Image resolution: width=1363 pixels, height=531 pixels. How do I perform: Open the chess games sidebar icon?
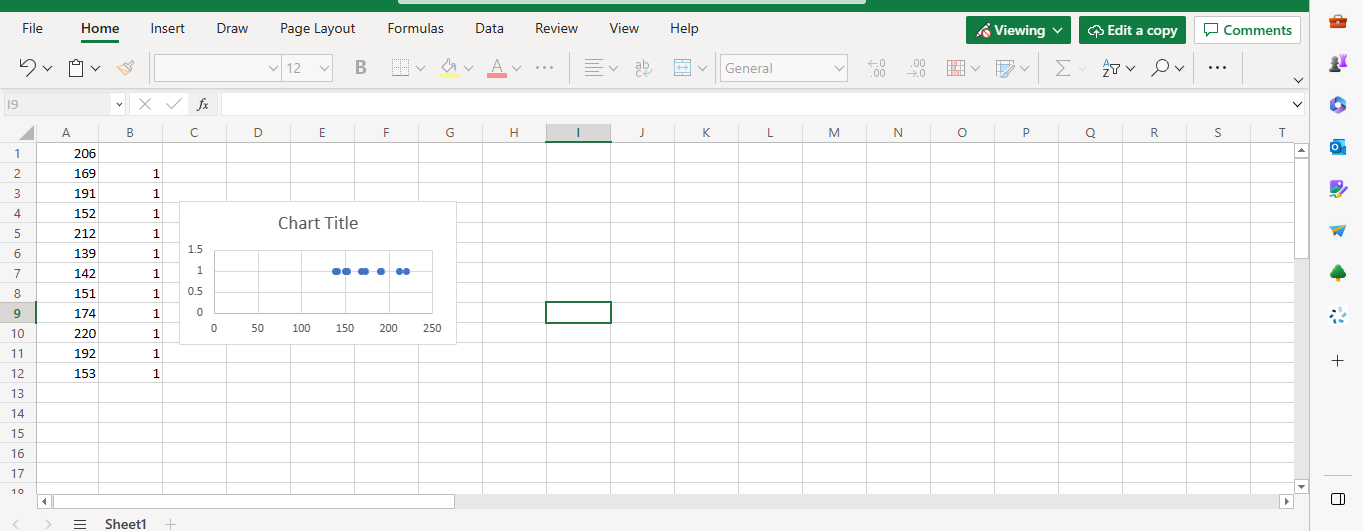[x=1338, y=63]
